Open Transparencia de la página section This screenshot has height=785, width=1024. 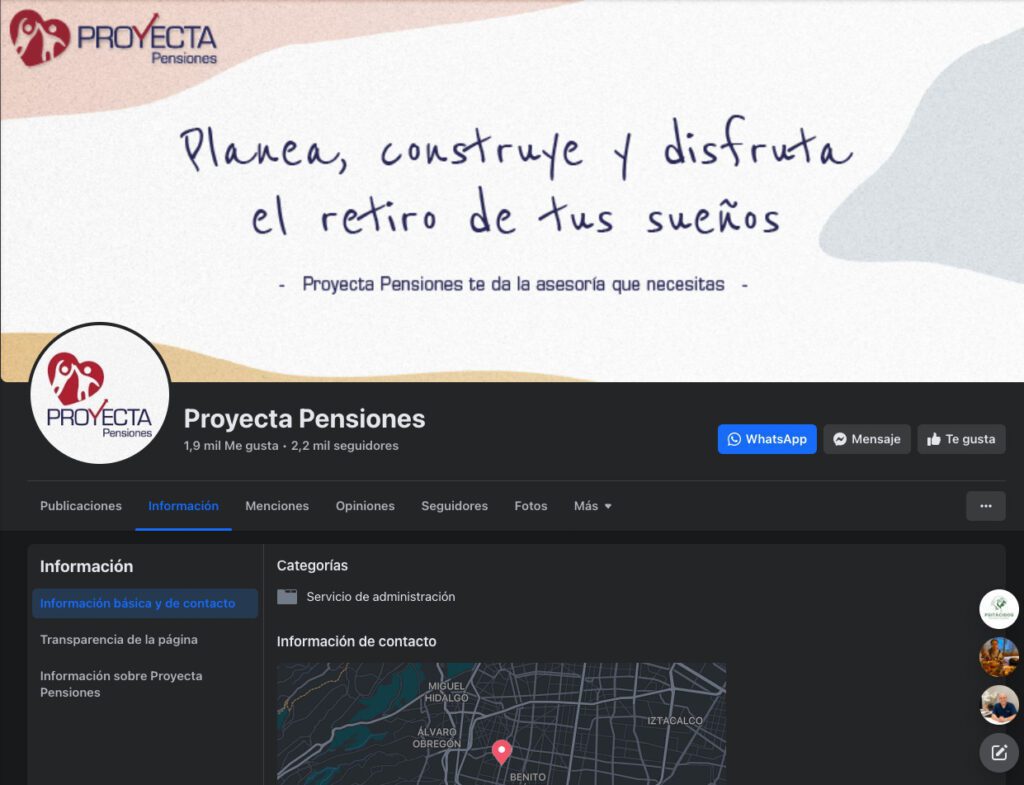coord(119,640)
